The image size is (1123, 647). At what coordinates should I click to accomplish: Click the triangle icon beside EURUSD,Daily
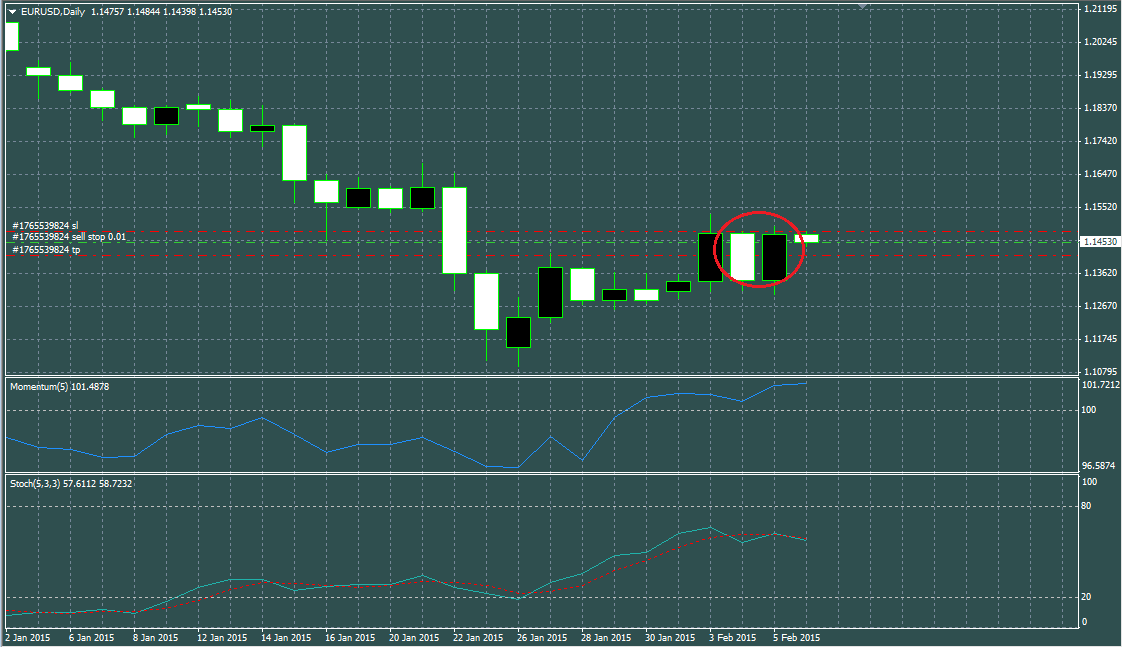12,11
